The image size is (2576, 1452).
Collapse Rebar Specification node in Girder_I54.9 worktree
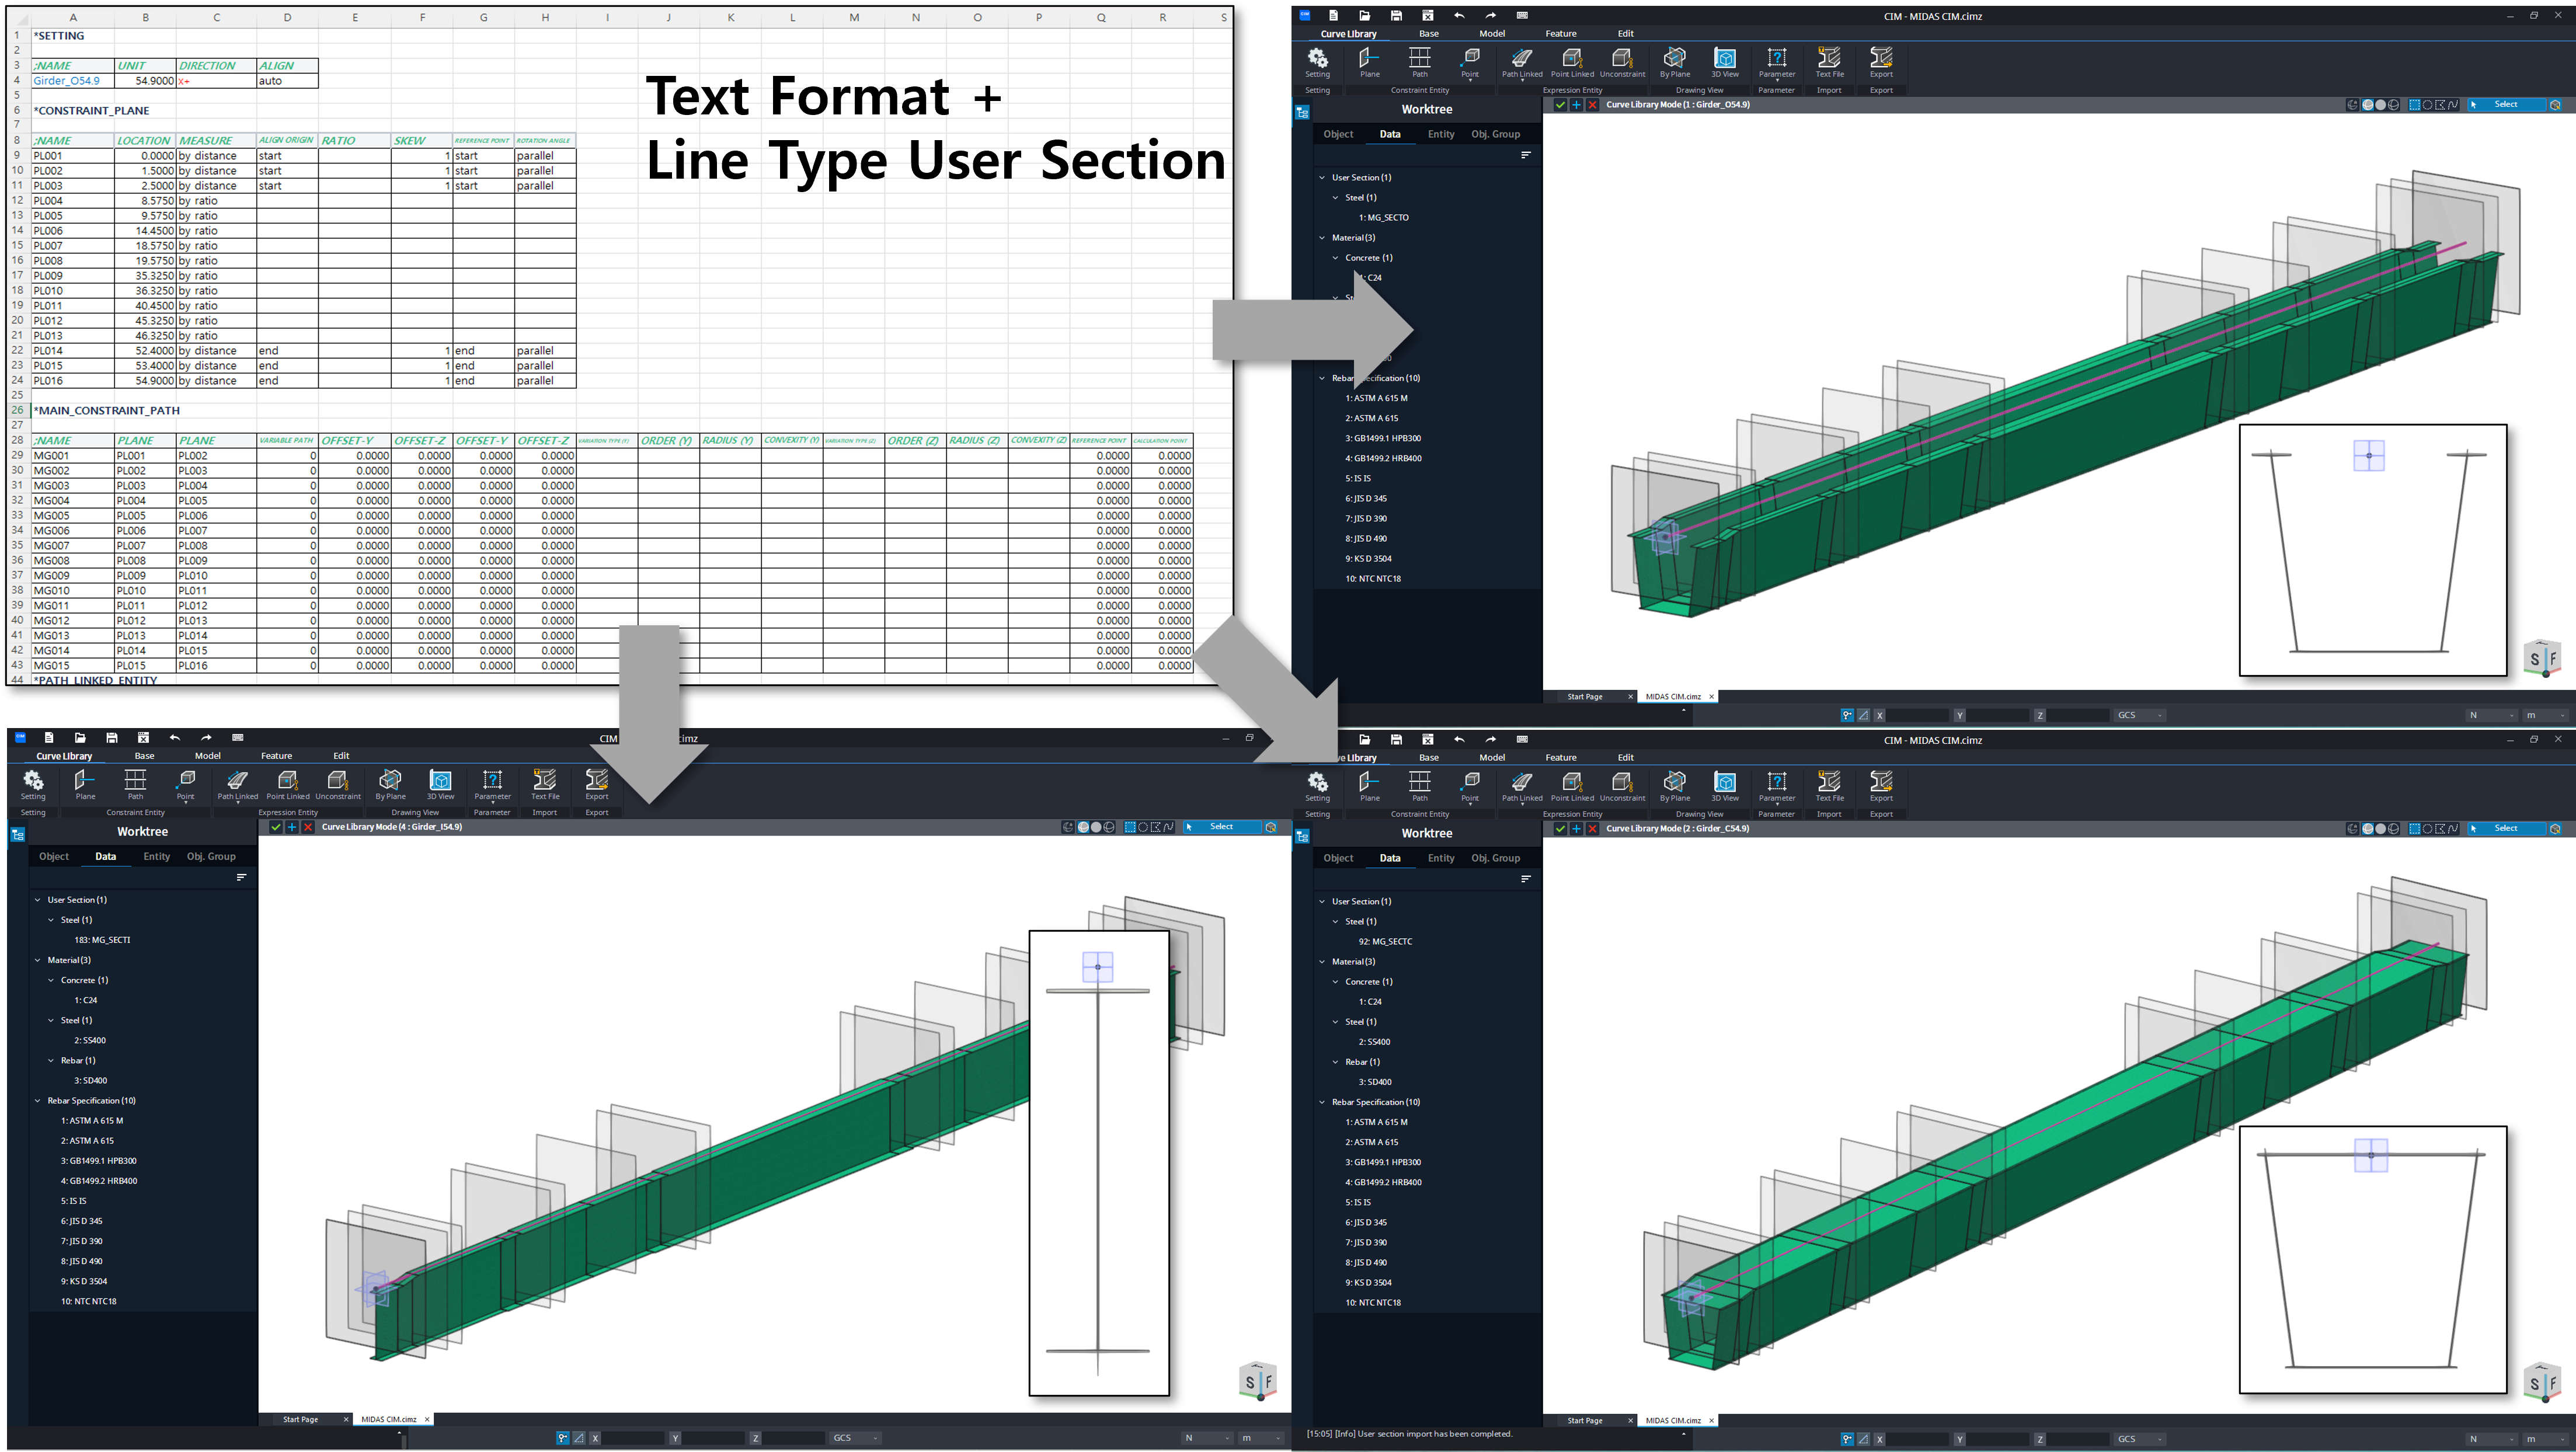click(x=38, y=1100)
